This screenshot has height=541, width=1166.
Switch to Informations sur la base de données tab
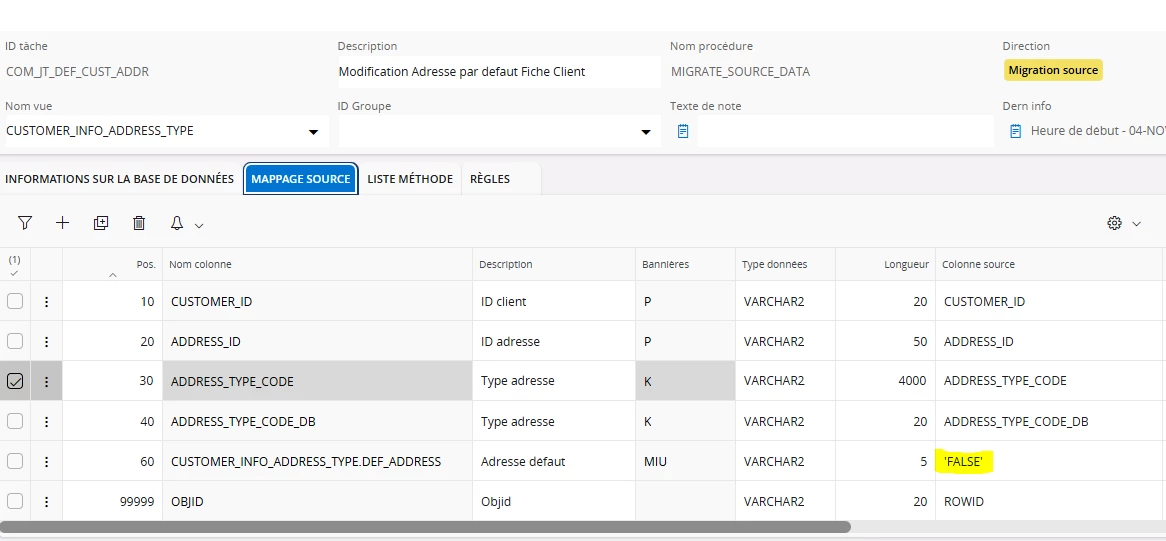(120, 179)
